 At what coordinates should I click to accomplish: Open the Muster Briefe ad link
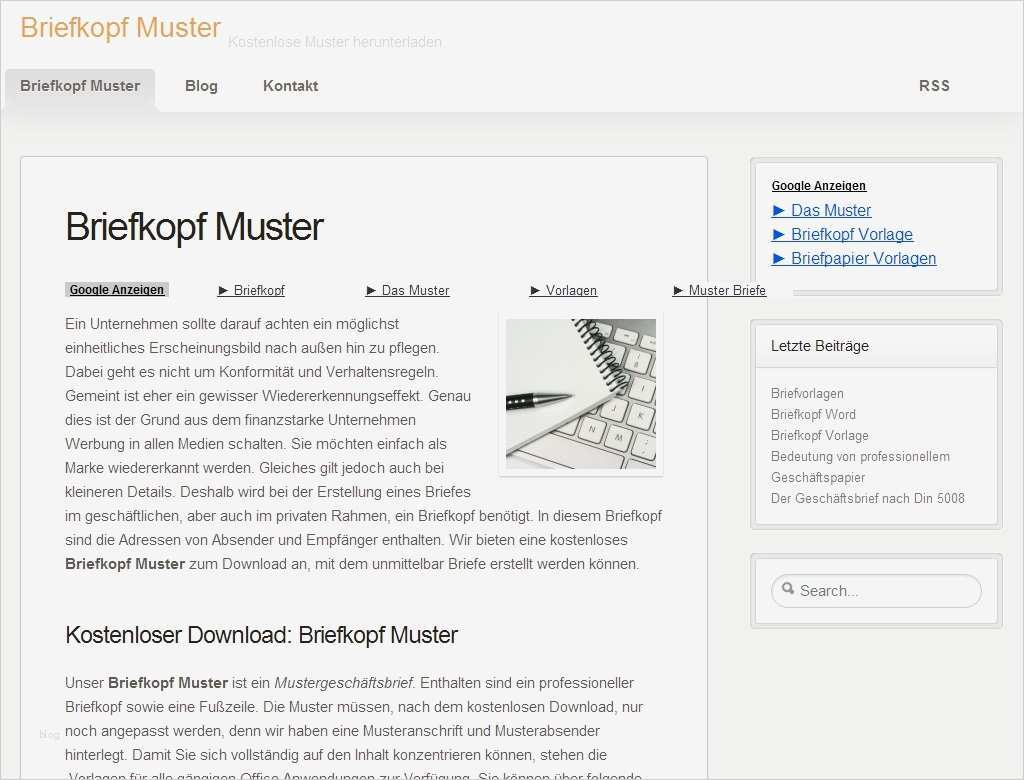point(720,290)
